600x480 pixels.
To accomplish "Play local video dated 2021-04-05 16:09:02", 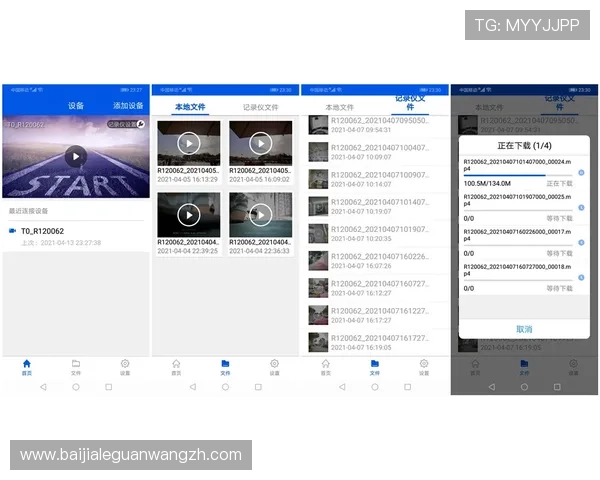I will [260, 143].
